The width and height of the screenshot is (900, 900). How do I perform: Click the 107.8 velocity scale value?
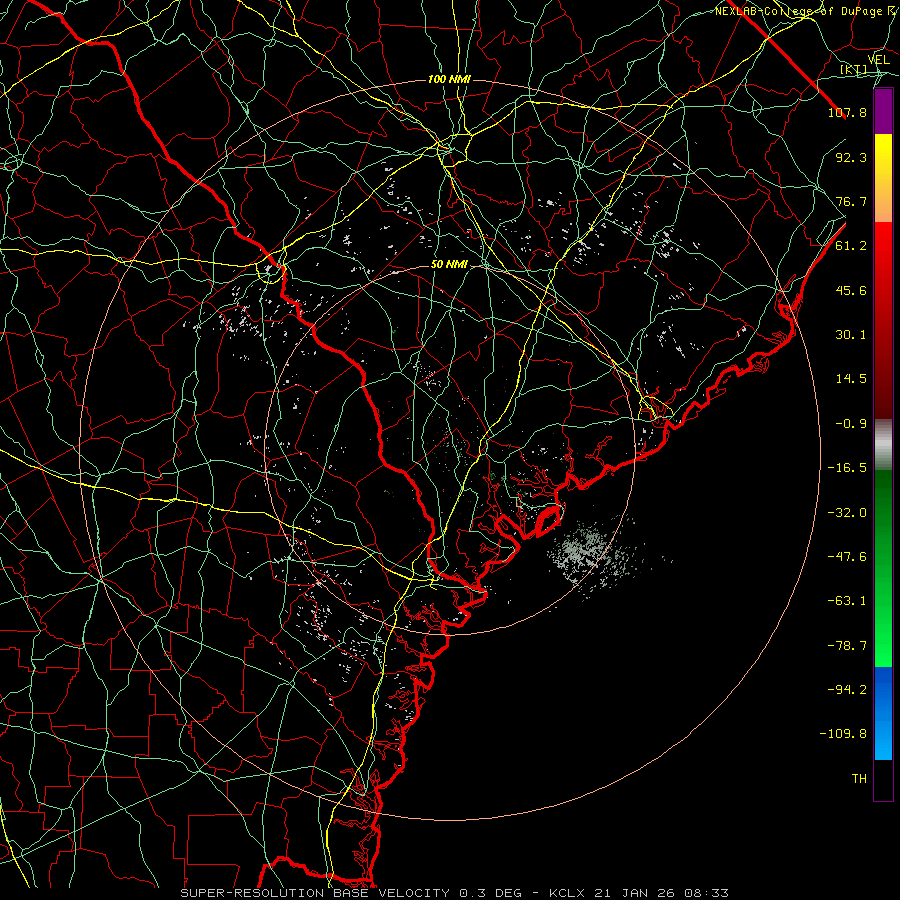coord(847,112)
